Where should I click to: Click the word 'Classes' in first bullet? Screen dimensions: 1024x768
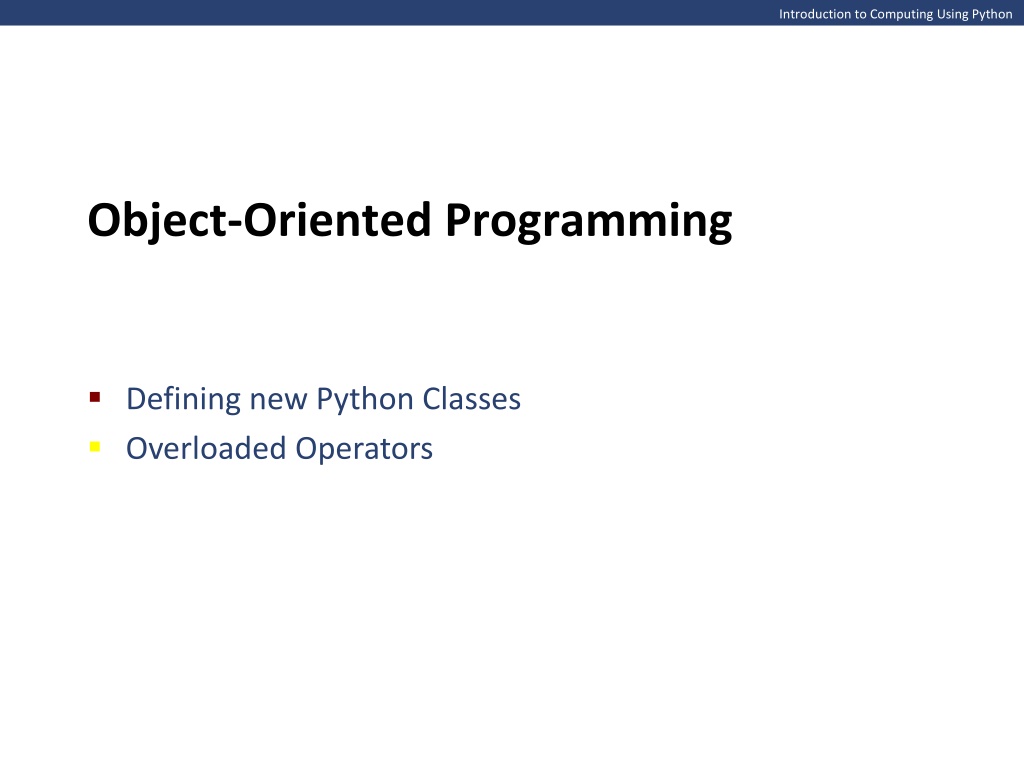(472, 399)
